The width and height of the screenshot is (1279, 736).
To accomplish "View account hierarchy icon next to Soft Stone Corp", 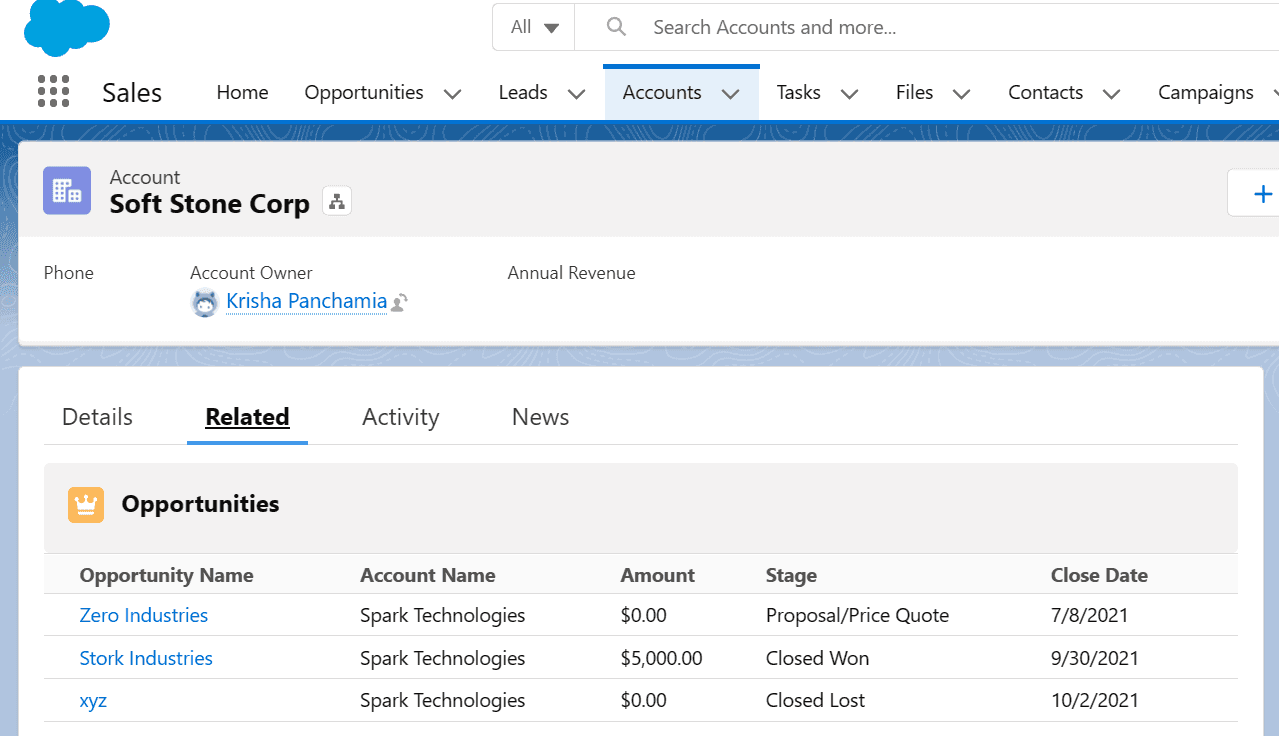I will [x=337, y=202].
